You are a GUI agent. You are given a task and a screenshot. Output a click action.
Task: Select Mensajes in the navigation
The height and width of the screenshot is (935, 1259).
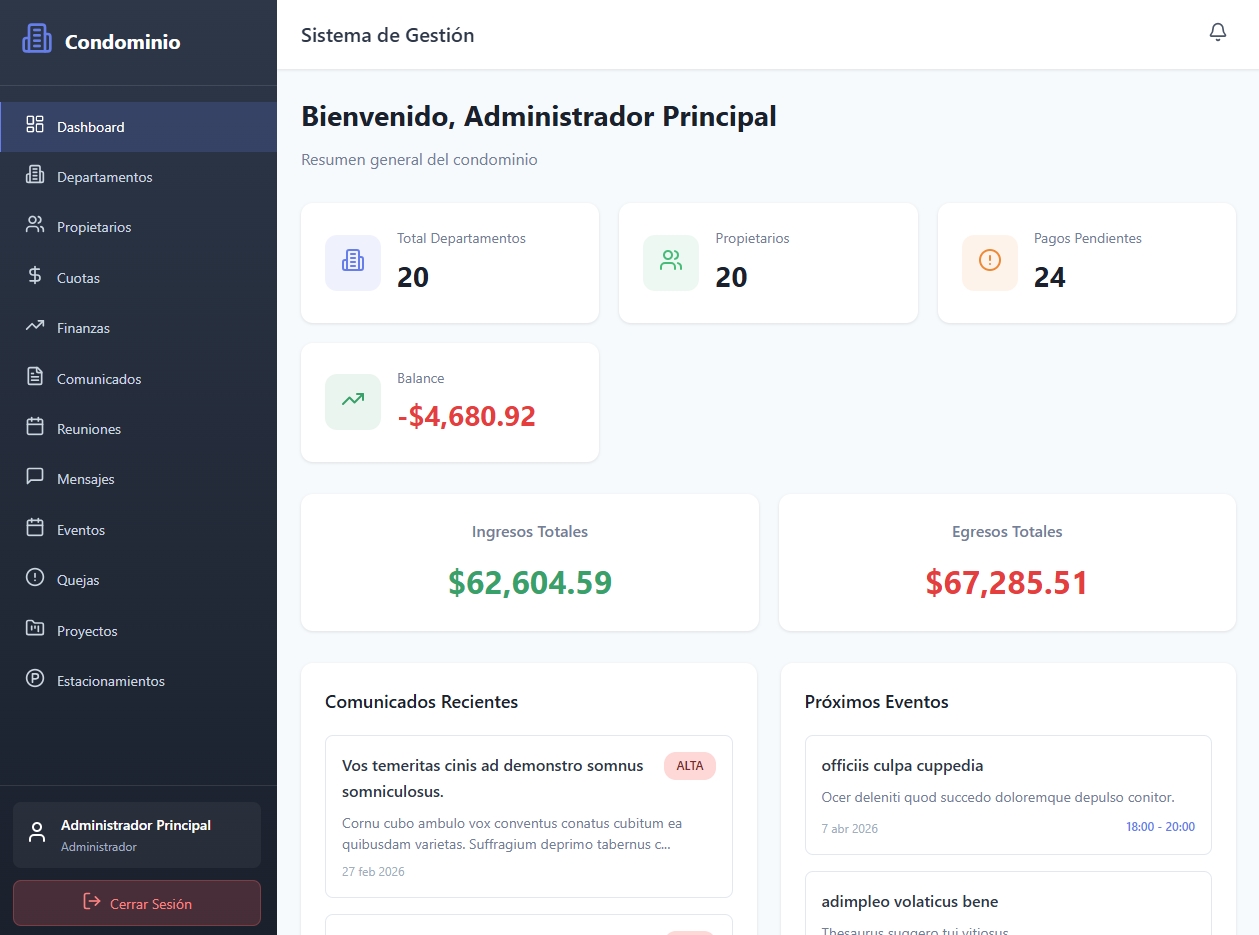[86, 479]
